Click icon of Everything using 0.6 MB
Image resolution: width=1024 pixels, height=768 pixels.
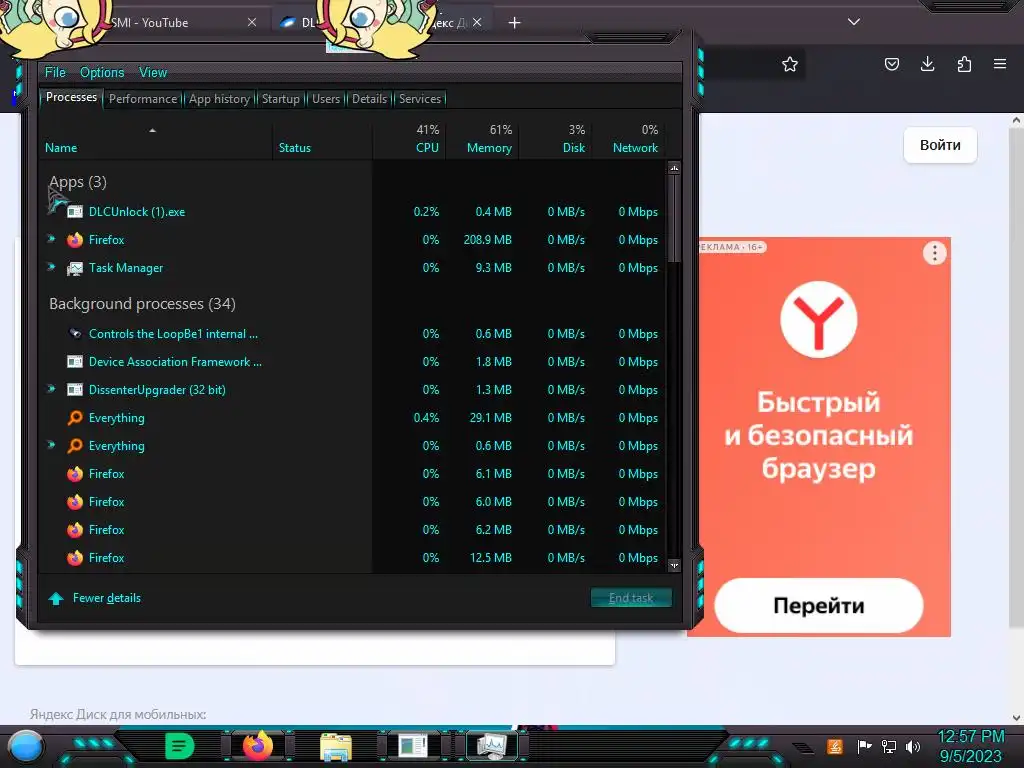(x=75, y=445)
